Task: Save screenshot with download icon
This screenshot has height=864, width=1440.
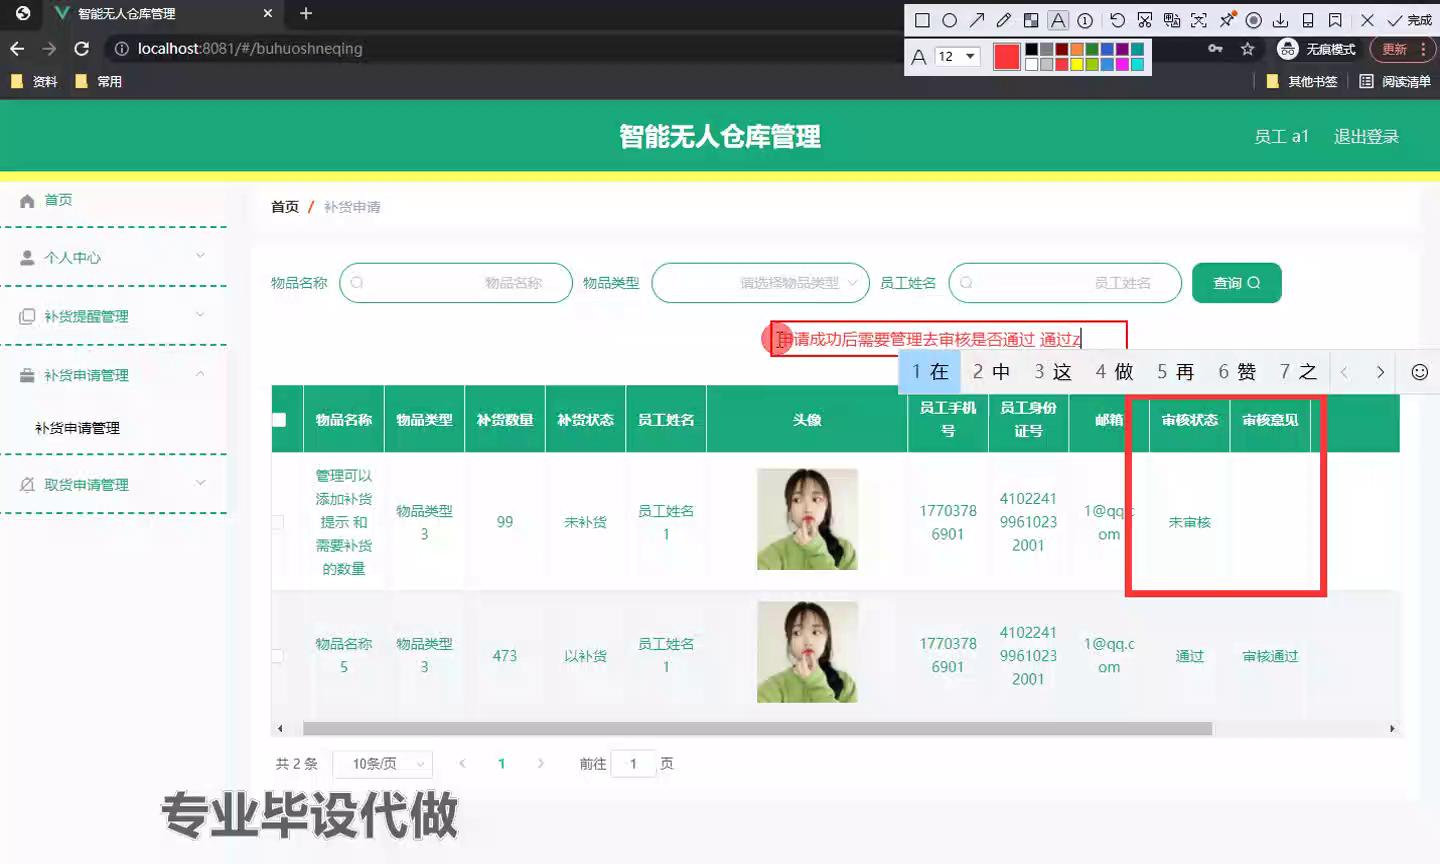Action: click(1280, 20)
